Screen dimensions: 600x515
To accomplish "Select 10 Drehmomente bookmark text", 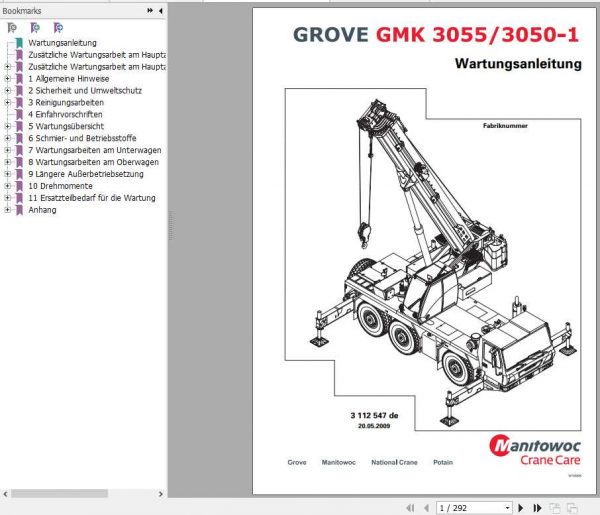I will [60, 186].
